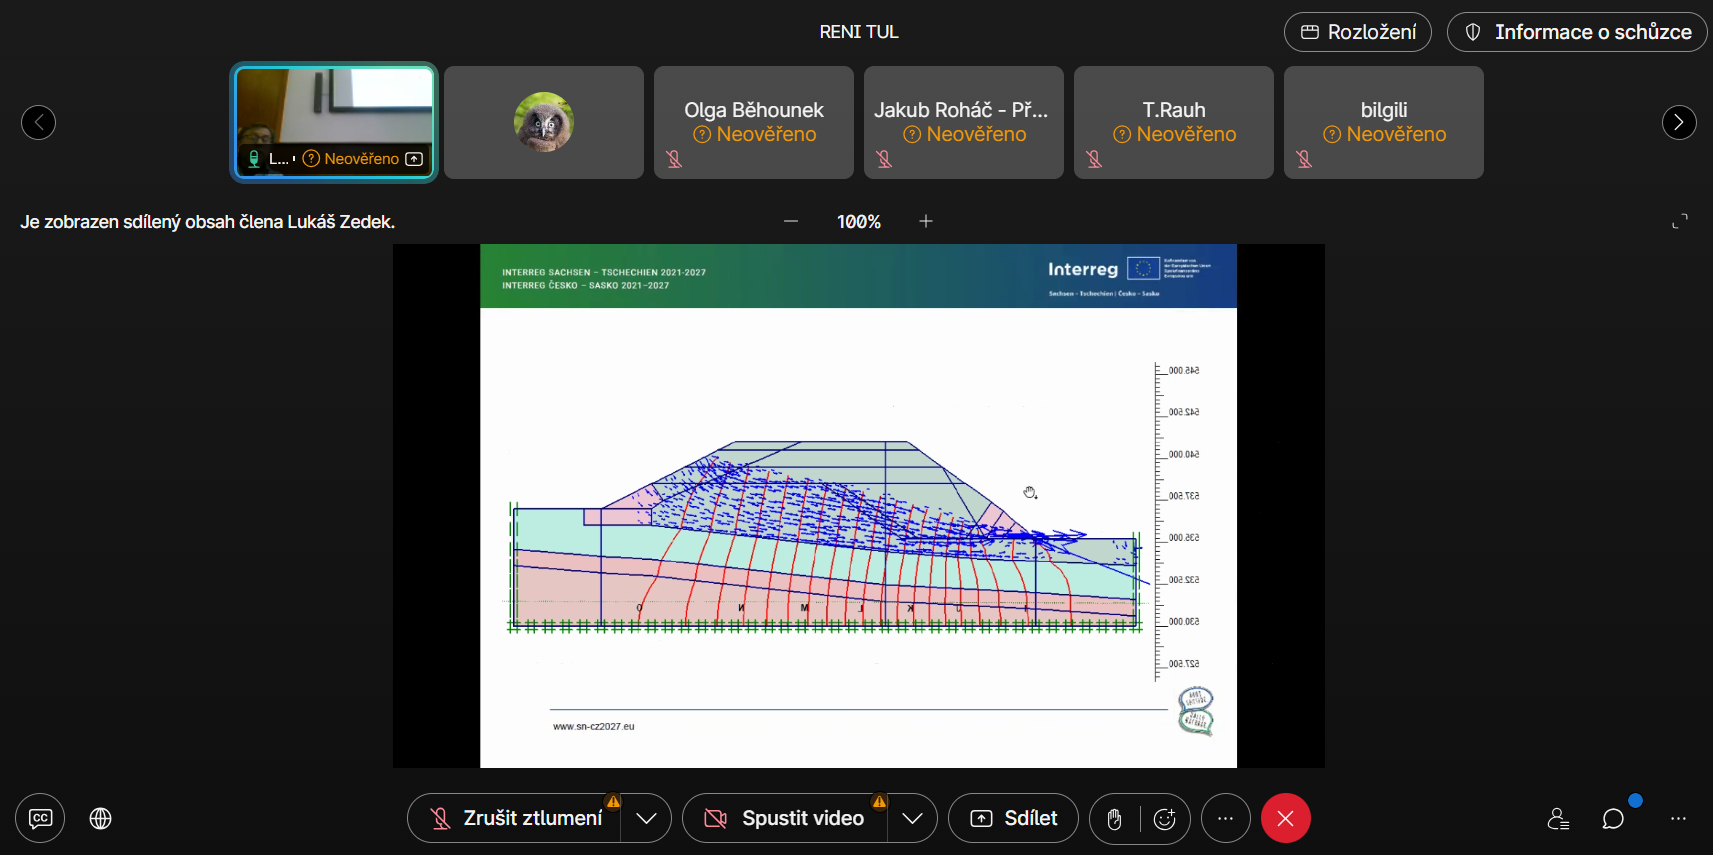Select Olga Běhounek participant tile
Image resolution: width=1713 pixels, height=855 pixels.
753,122
